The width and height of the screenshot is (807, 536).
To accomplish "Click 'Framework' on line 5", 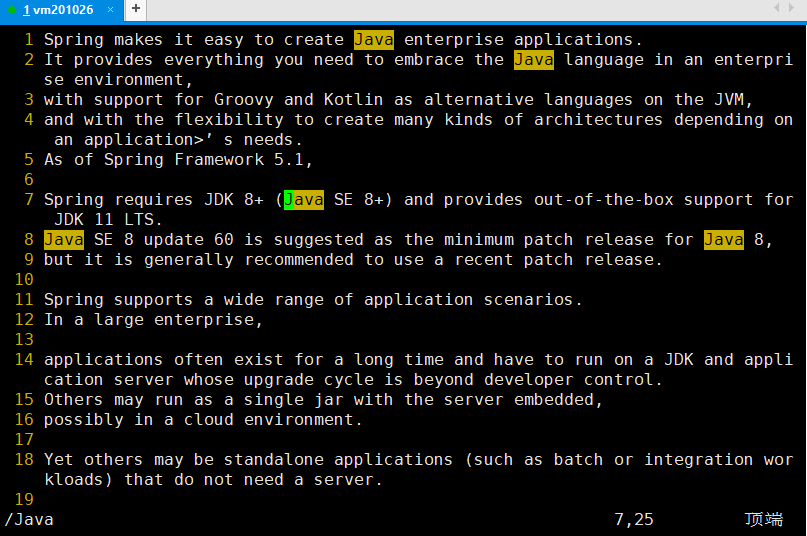I will click(219, 160).
